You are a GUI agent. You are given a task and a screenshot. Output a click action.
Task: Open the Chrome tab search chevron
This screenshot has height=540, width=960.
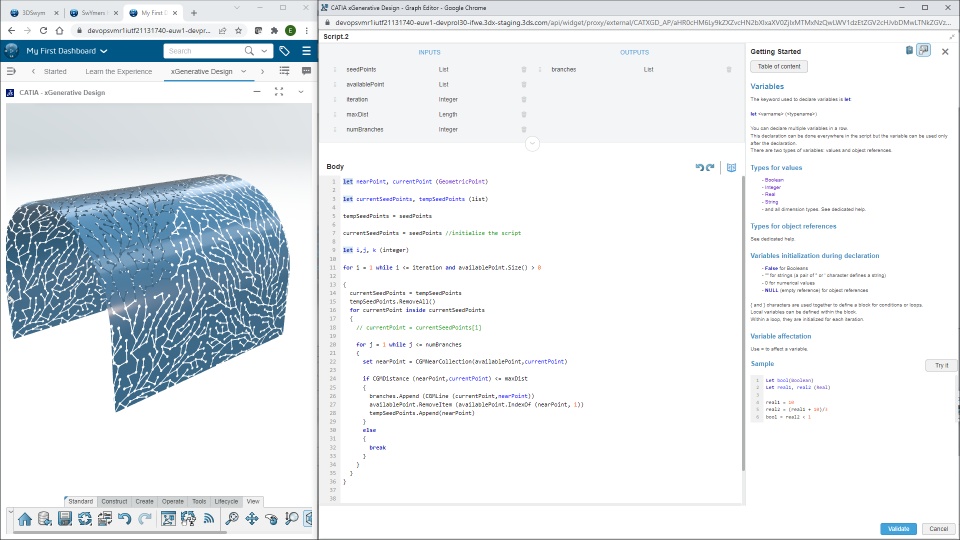[x=236, y=8]
